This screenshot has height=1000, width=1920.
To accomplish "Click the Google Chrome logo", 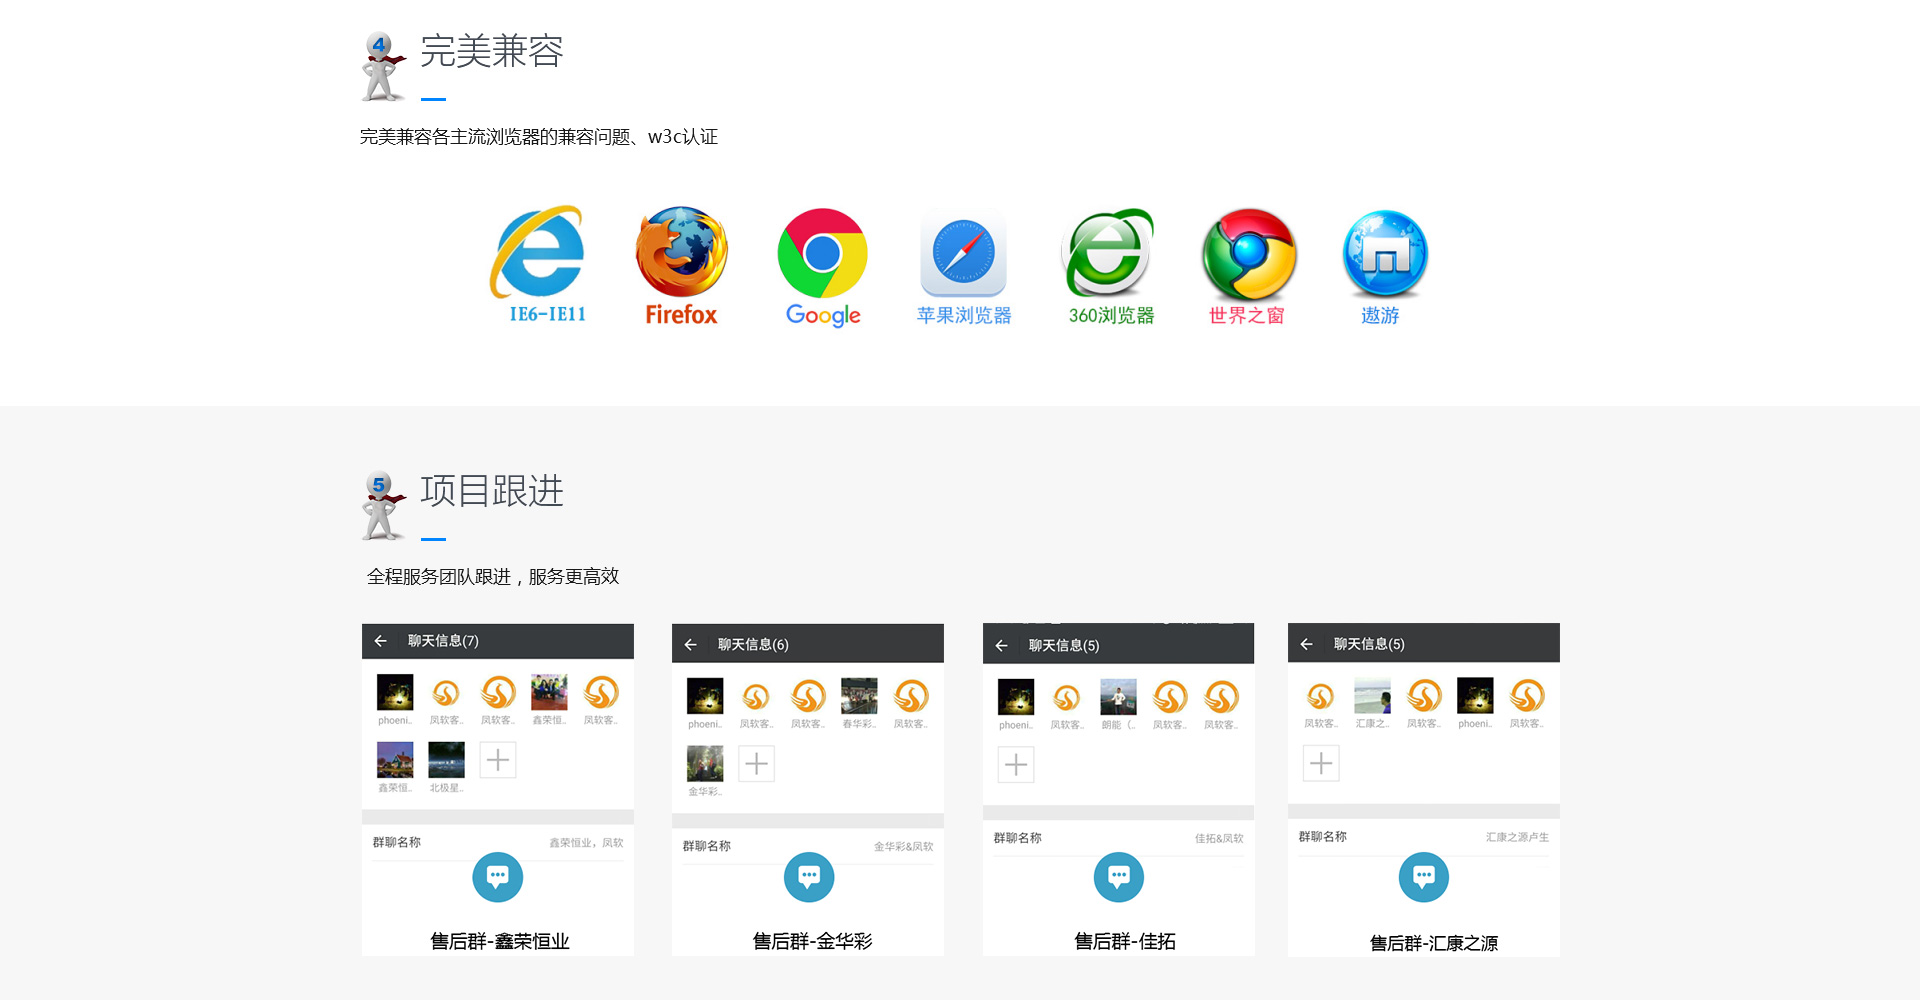I will [822, 253].
